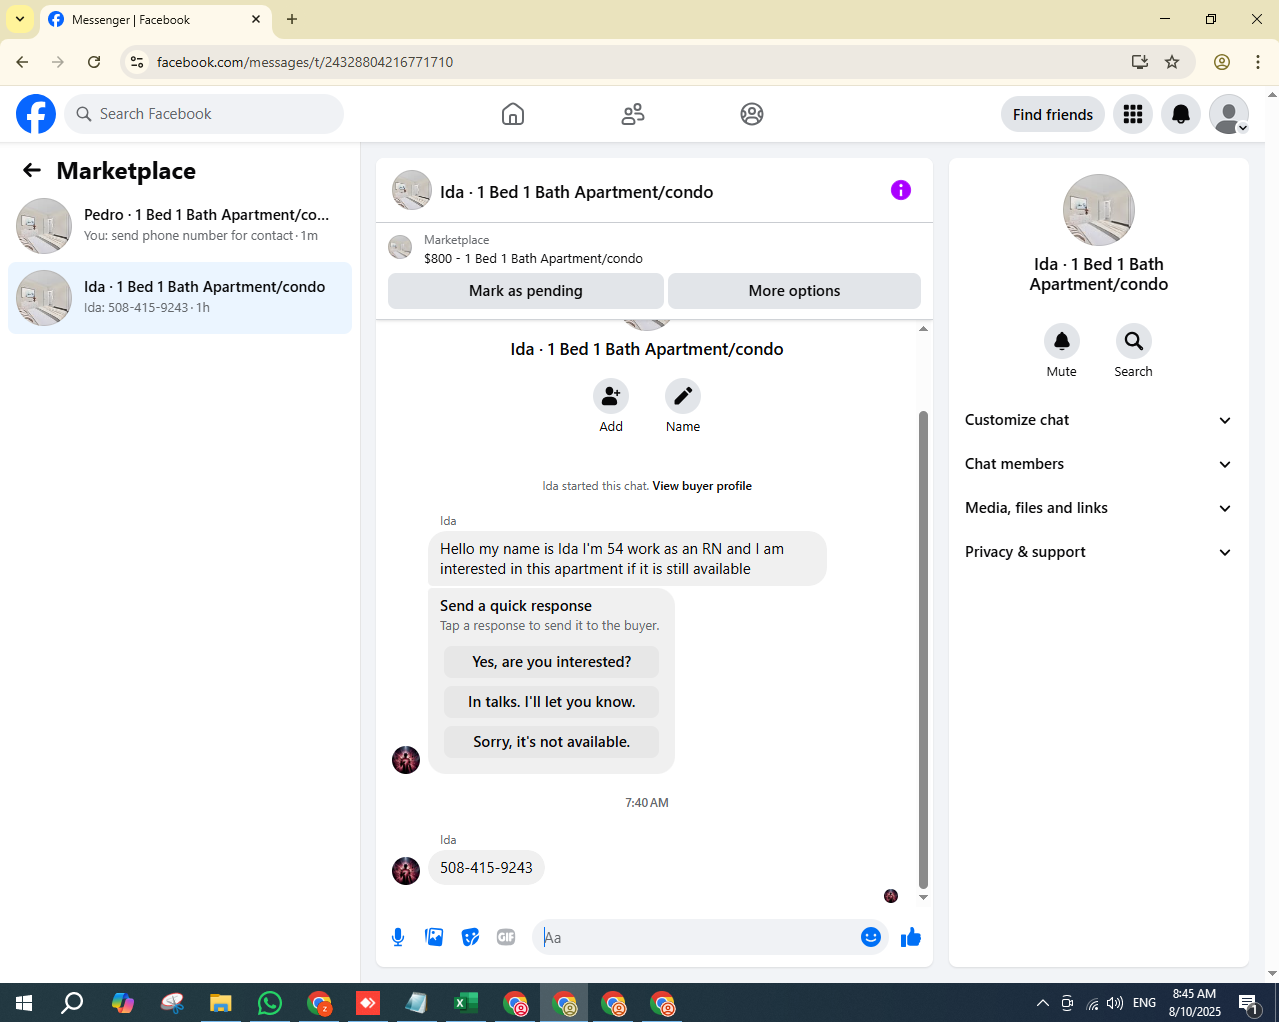Attach a file with the photo icon
The width and height of the screenshot is (1279, 1022).
pos(434,937)
